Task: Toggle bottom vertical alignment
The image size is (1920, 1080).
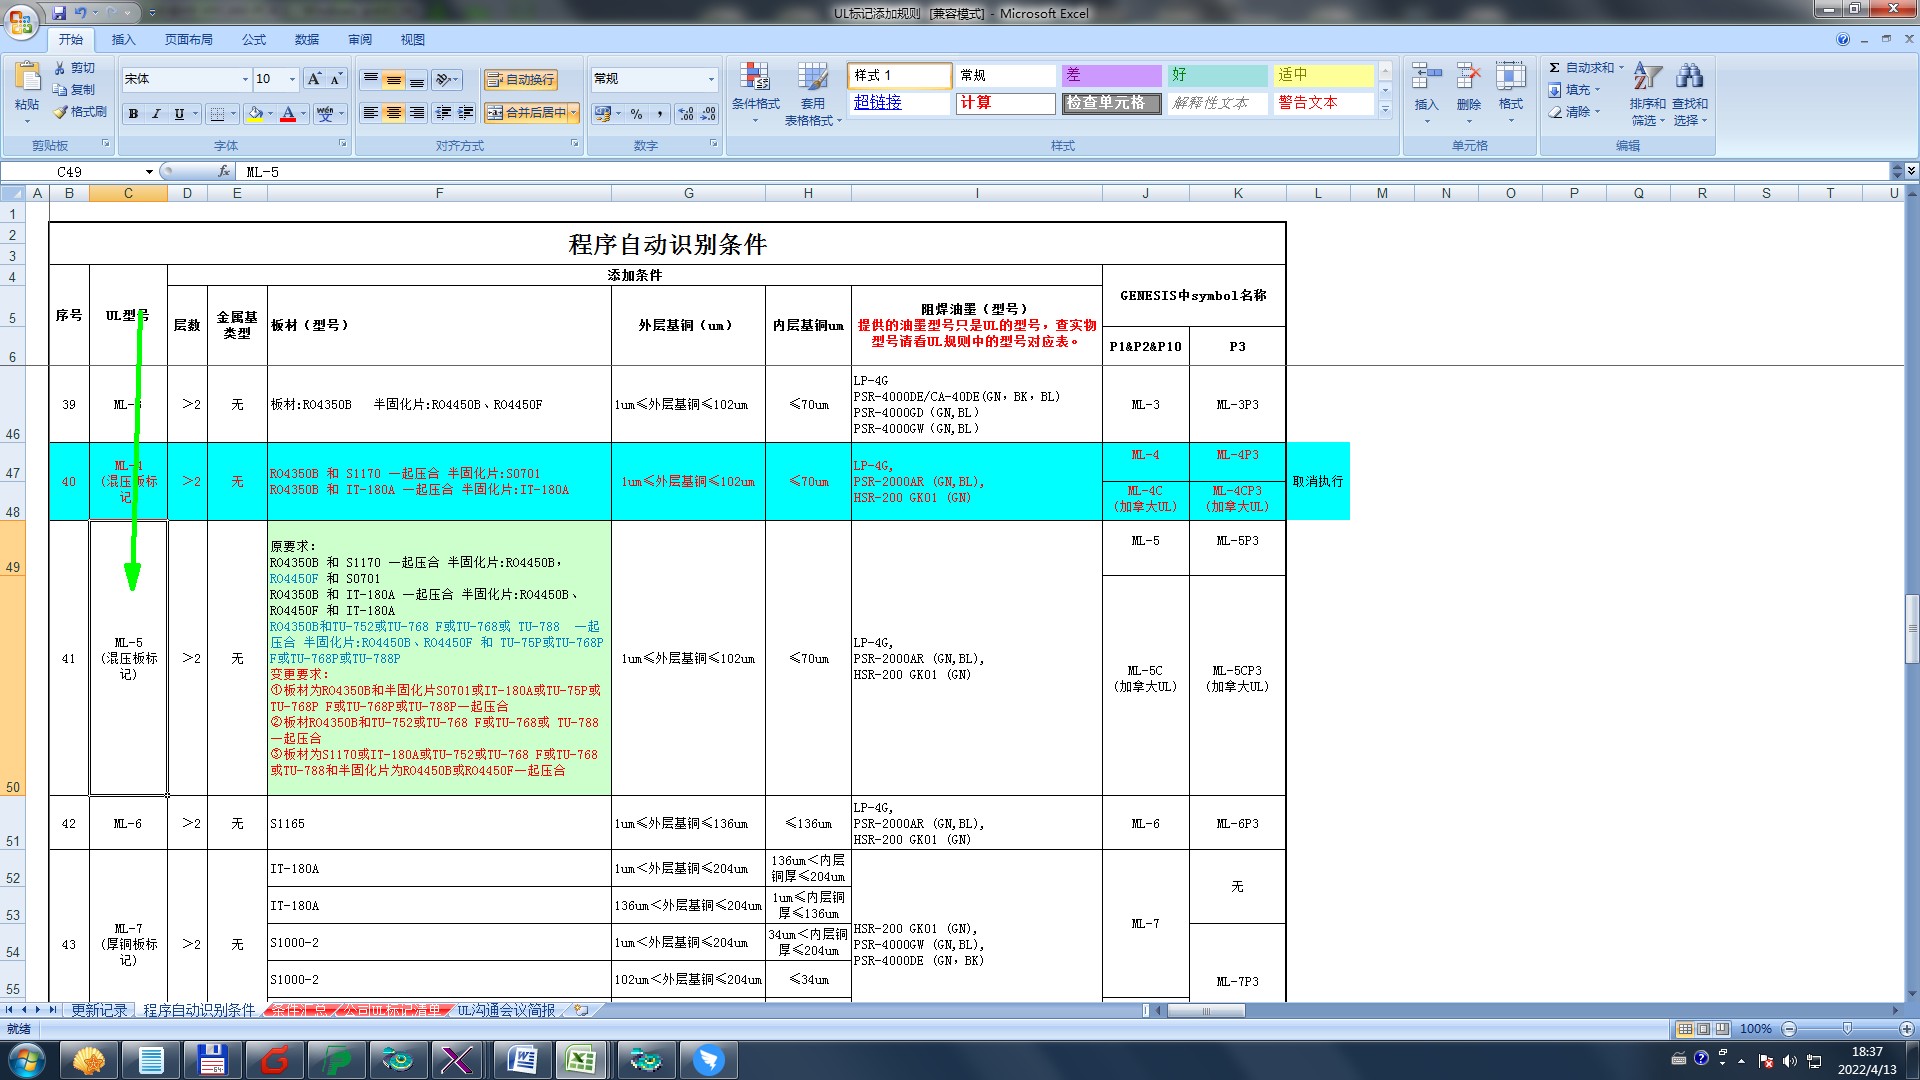Action: click(x=417, y=80)
